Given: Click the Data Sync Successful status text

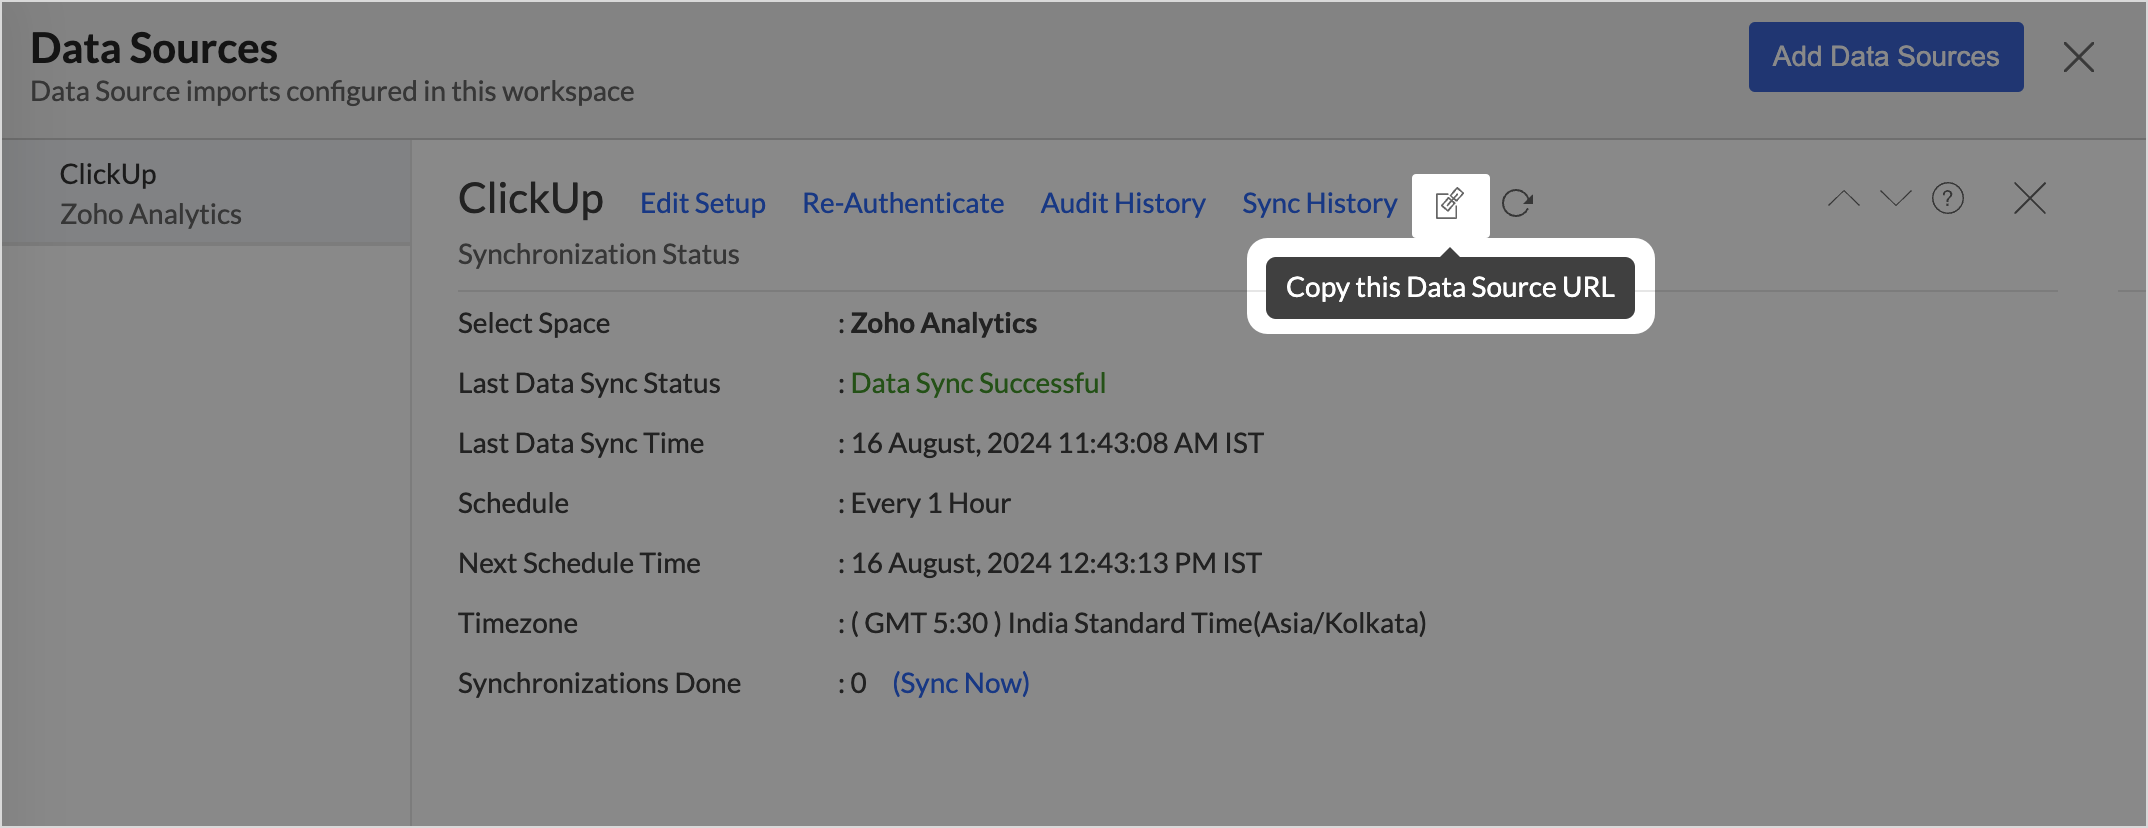Looking at the screenshot, I should click(978, 383).
